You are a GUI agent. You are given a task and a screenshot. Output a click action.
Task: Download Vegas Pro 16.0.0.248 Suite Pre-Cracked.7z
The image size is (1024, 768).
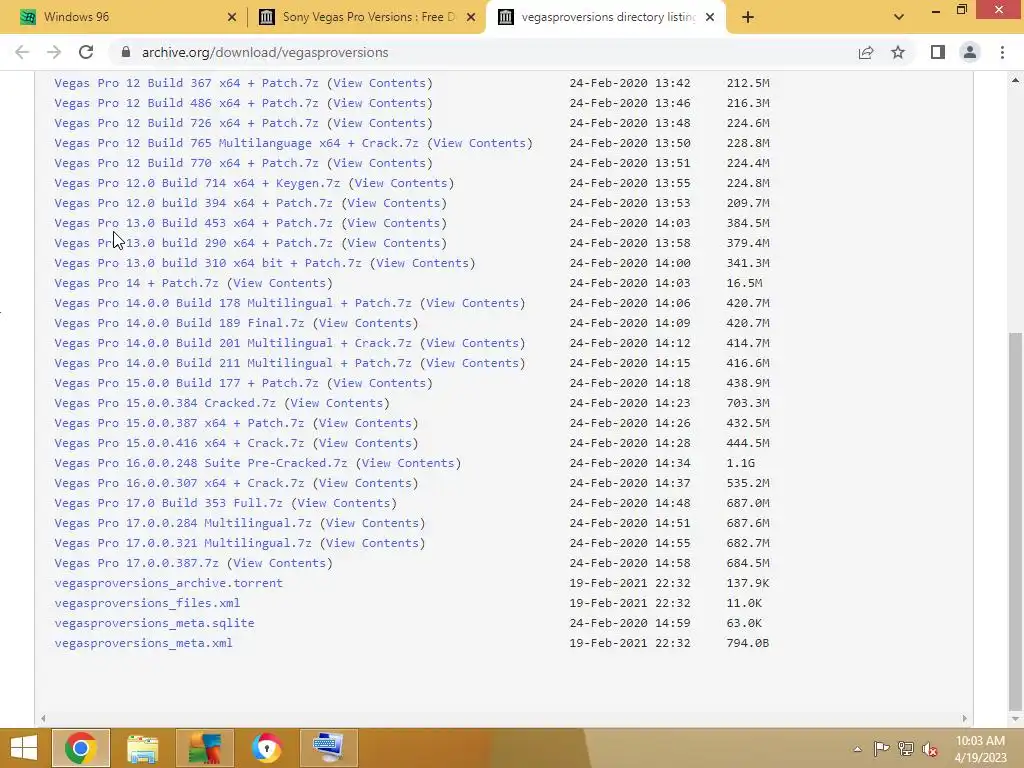point(200,463)
